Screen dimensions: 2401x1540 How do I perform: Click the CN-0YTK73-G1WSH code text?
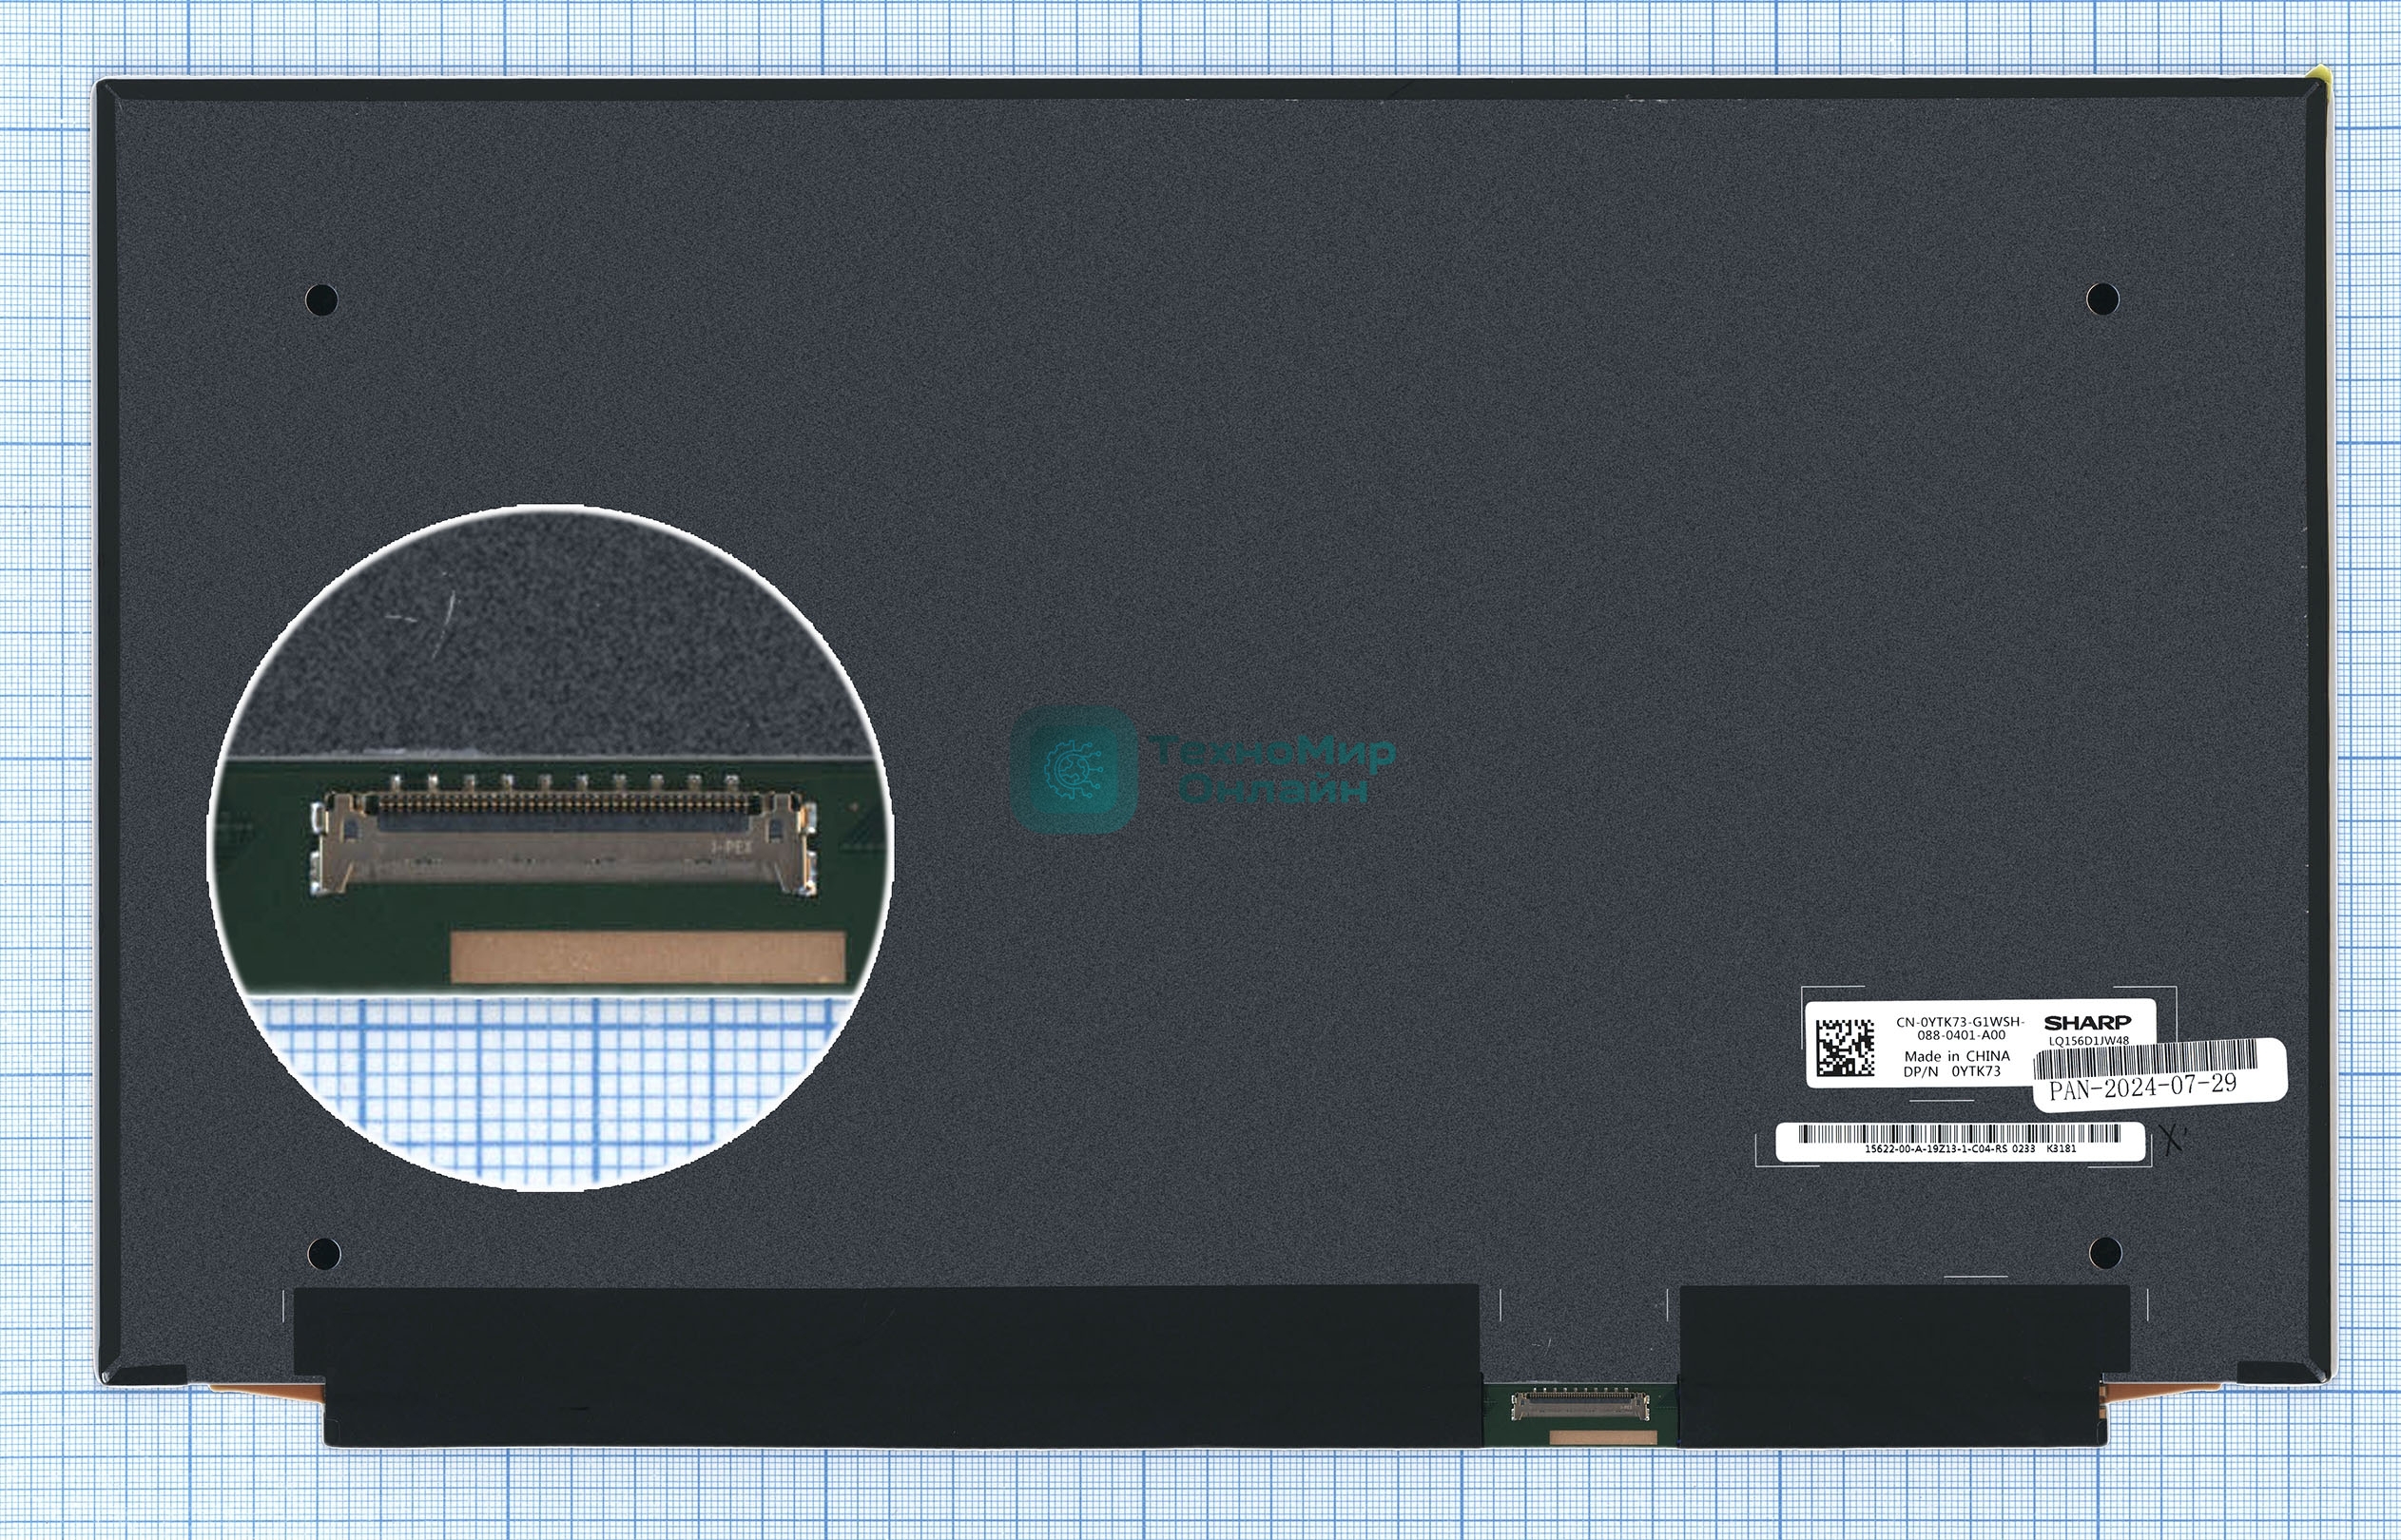[1960, 1021]
